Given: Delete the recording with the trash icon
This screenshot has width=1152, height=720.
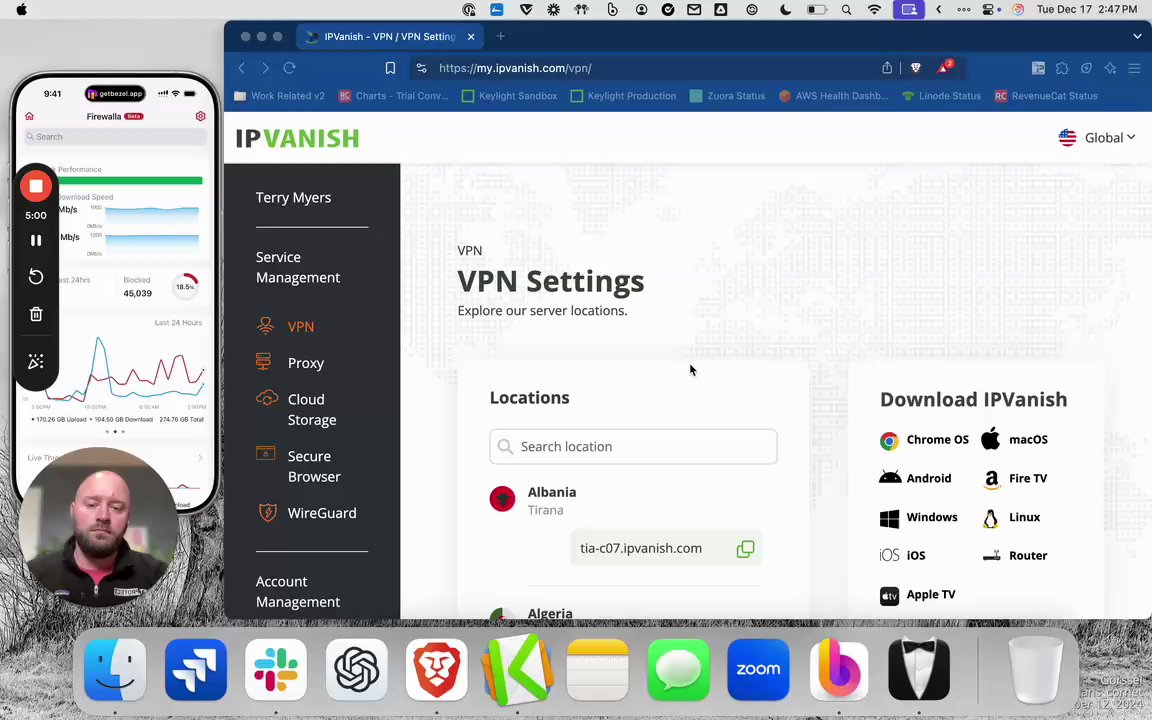Looking at the screenshot, I should [35, 314].
